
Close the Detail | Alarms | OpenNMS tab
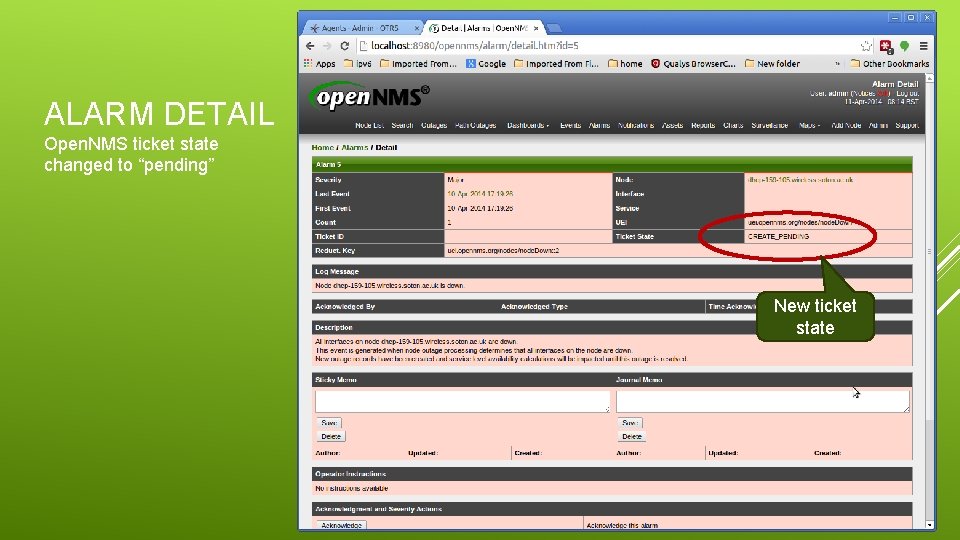click(536, 28)
